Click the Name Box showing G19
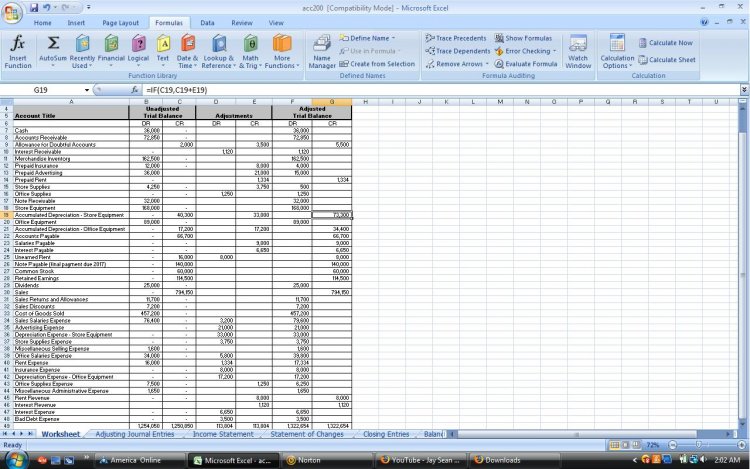The image size is (750, 469). 45,90
